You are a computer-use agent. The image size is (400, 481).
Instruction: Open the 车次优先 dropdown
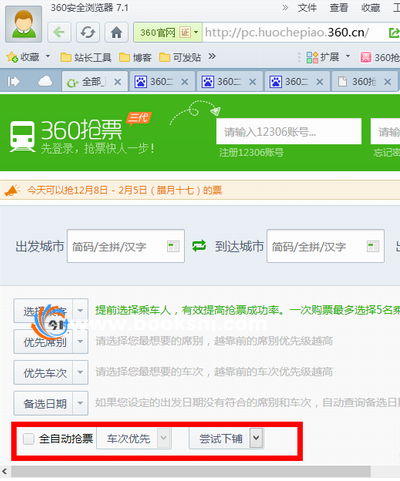134,439
